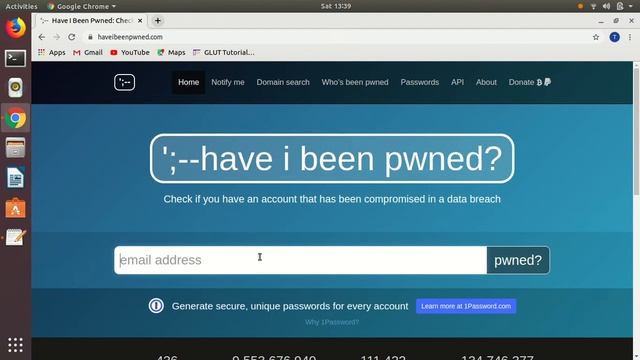Open the GLUT Tutorial bookmark
The image size is (640, 360).
[224, 52]
